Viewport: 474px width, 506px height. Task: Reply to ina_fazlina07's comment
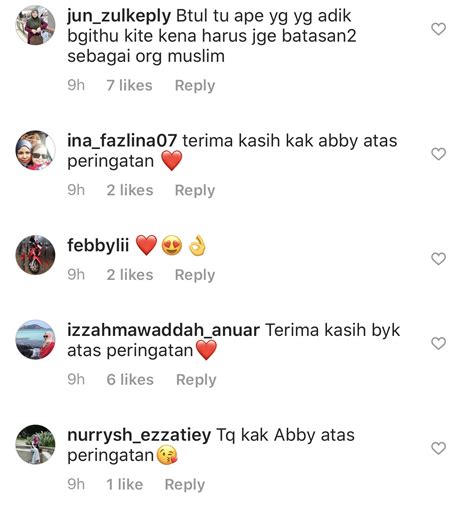pos(195,190)
